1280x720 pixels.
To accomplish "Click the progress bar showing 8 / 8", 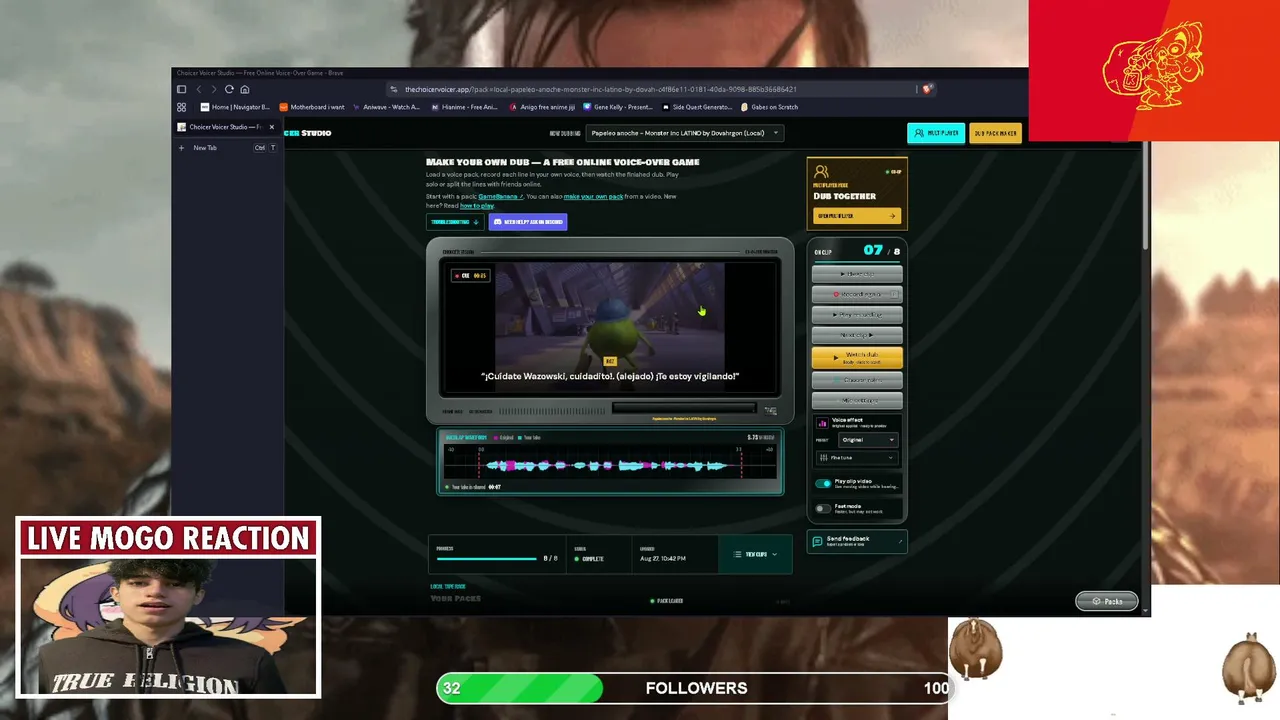I will (x=487, y=558).
